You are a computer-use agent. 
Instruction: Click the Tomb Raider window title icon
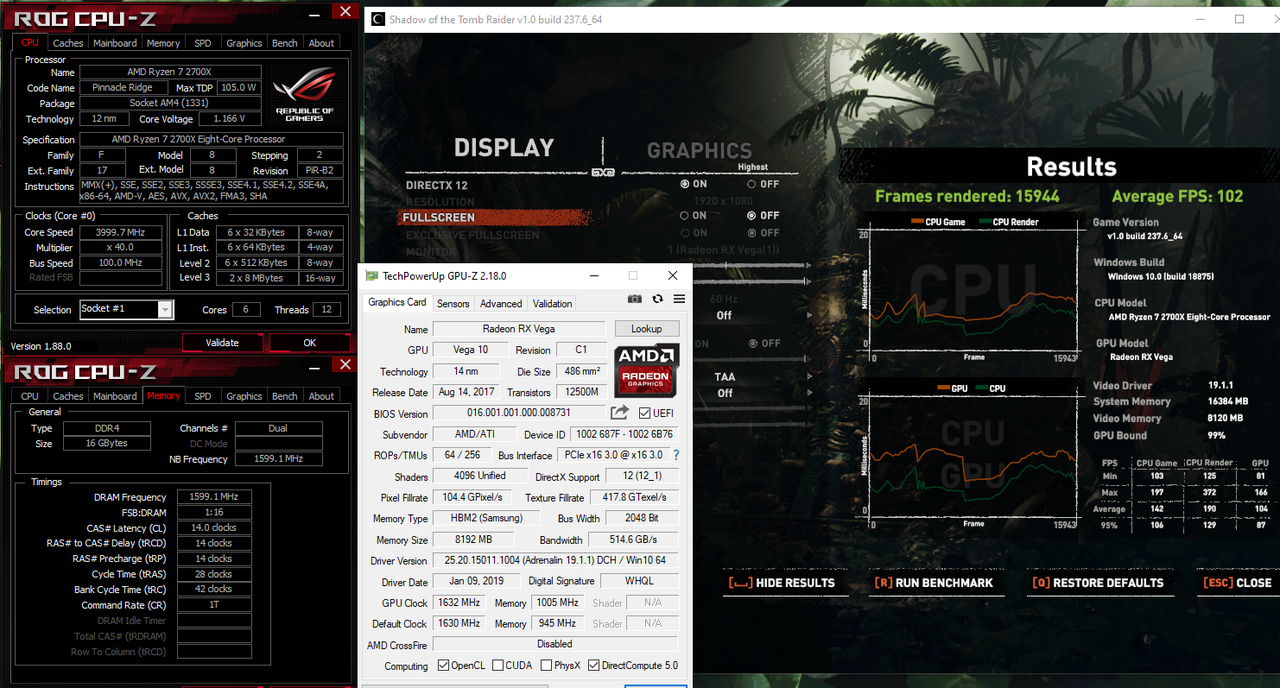pyautogui.click(x=376, y=19)
